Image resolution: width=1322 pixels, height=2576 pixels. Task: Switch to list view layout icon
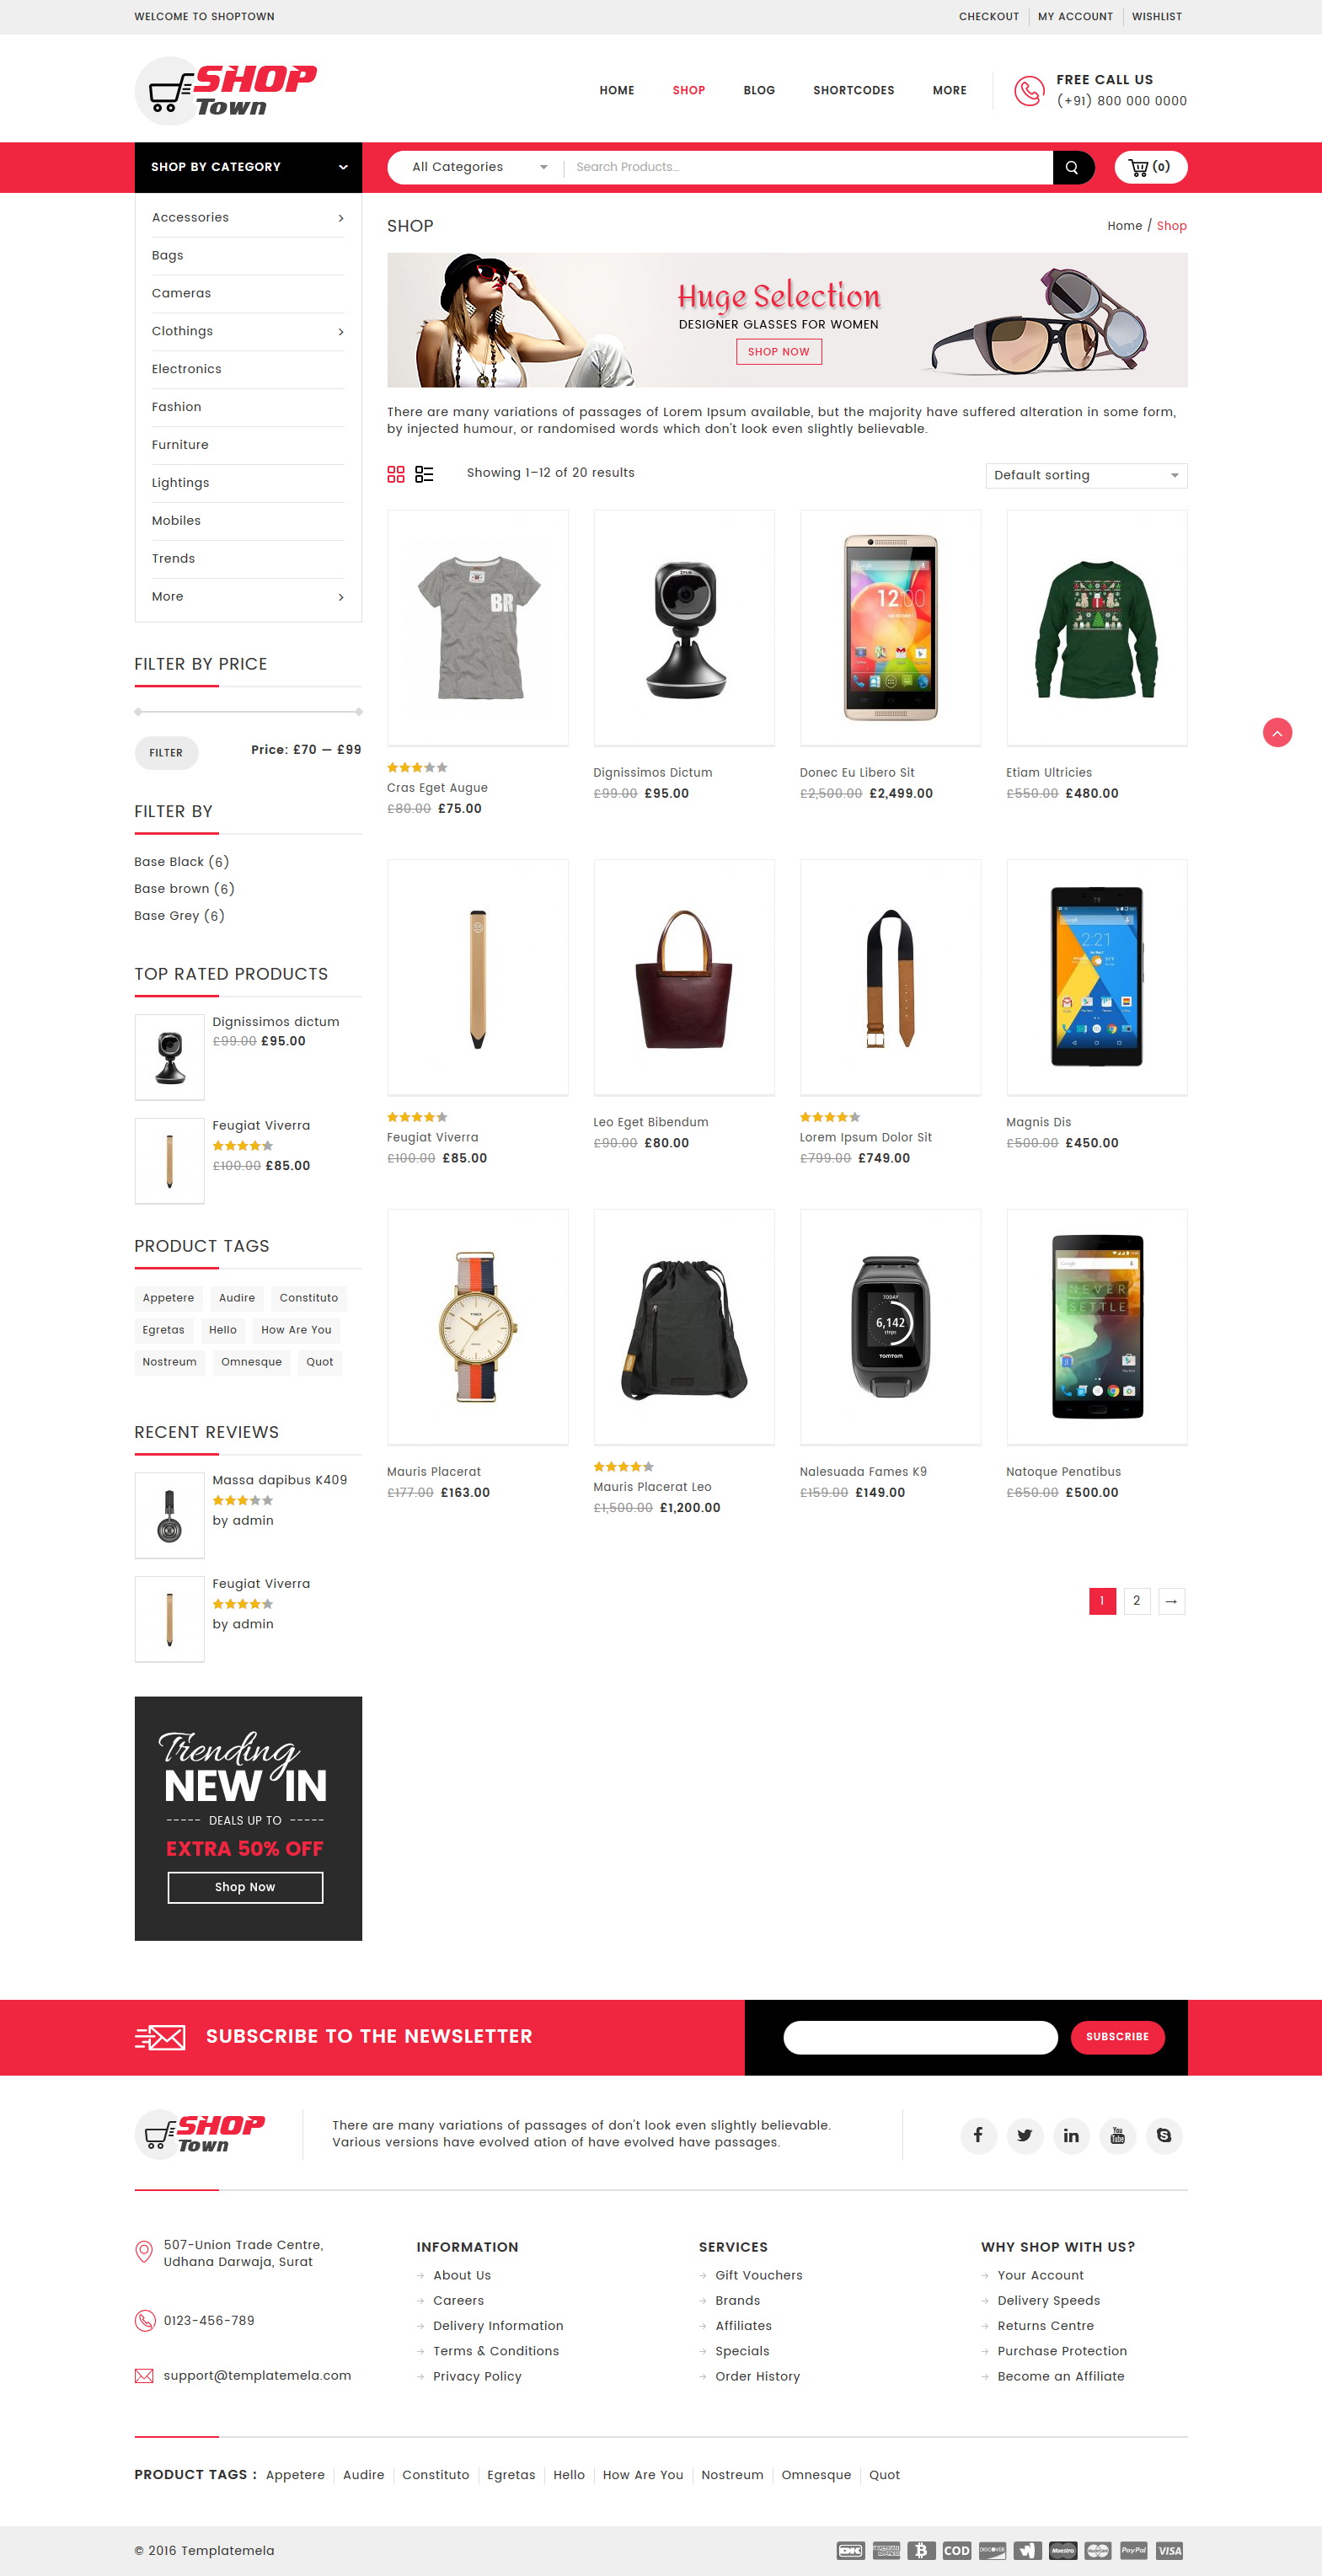tap(424, 474)
